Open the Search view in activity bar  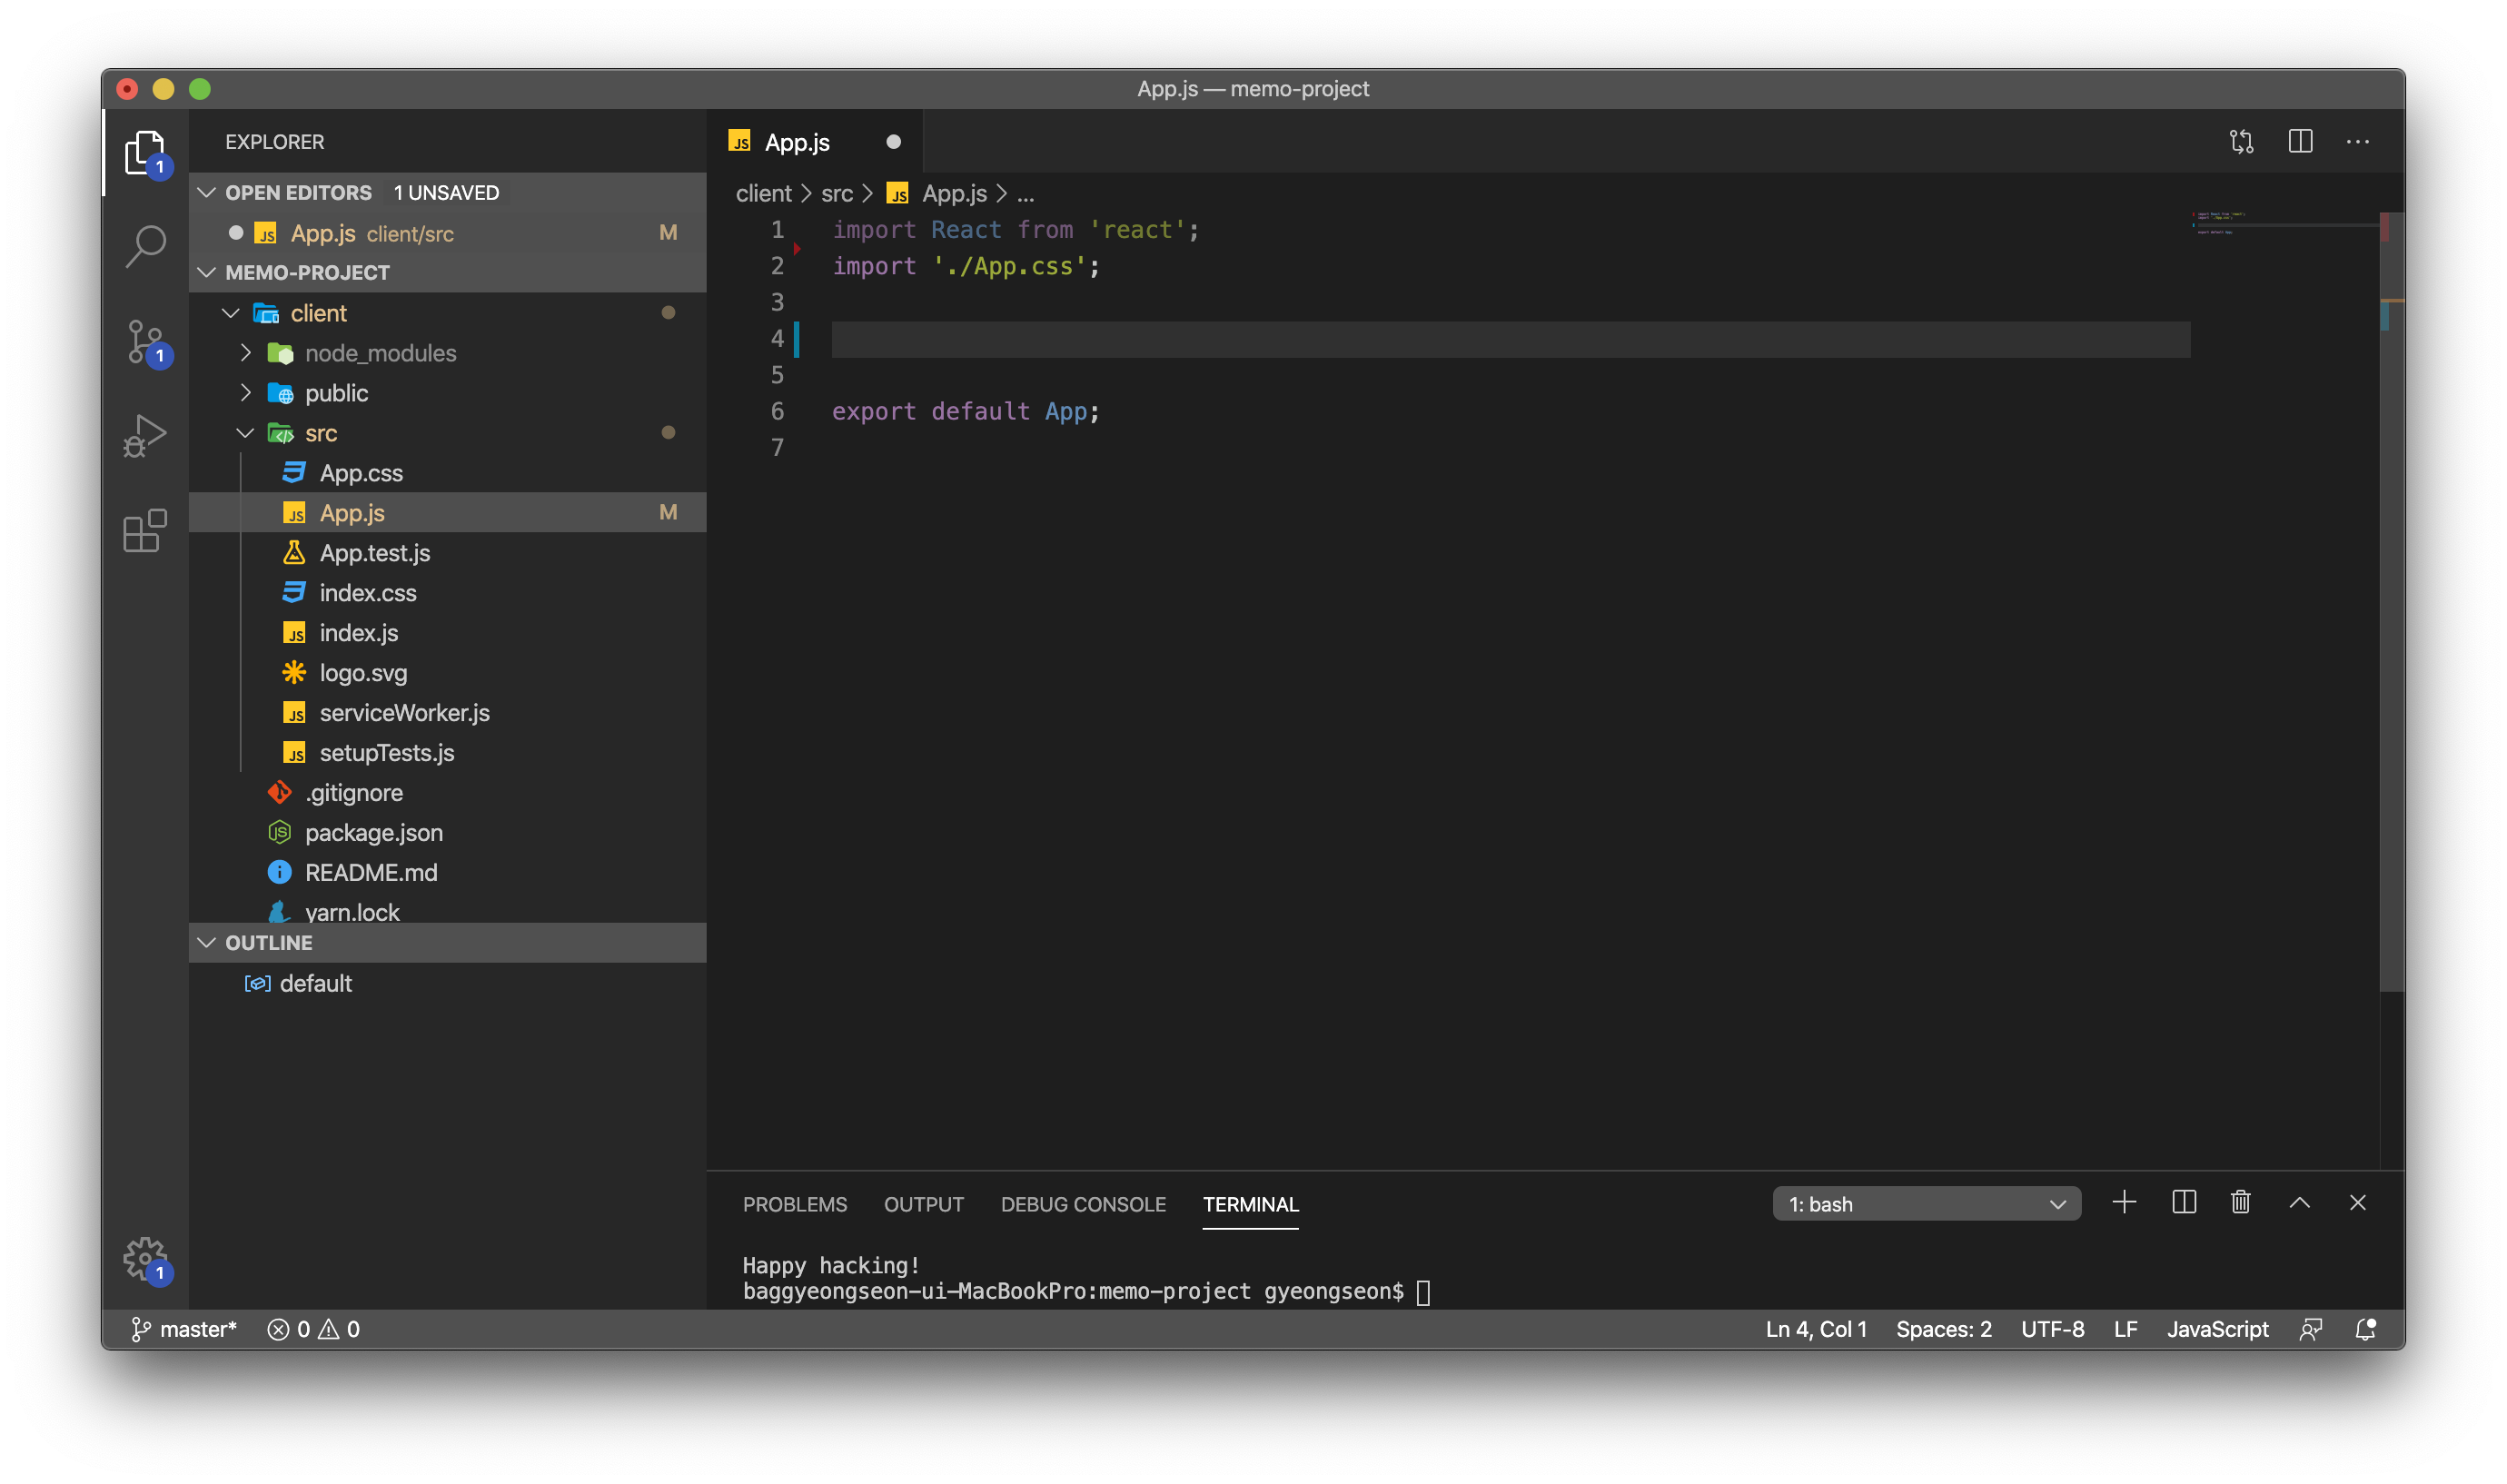tap(146, 245)
